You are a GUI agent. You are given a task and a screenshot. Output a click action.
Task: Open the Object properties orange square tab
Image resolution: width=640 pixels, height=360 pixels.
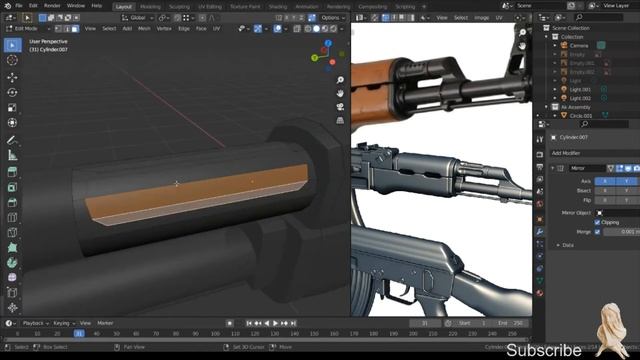[540, 220]
